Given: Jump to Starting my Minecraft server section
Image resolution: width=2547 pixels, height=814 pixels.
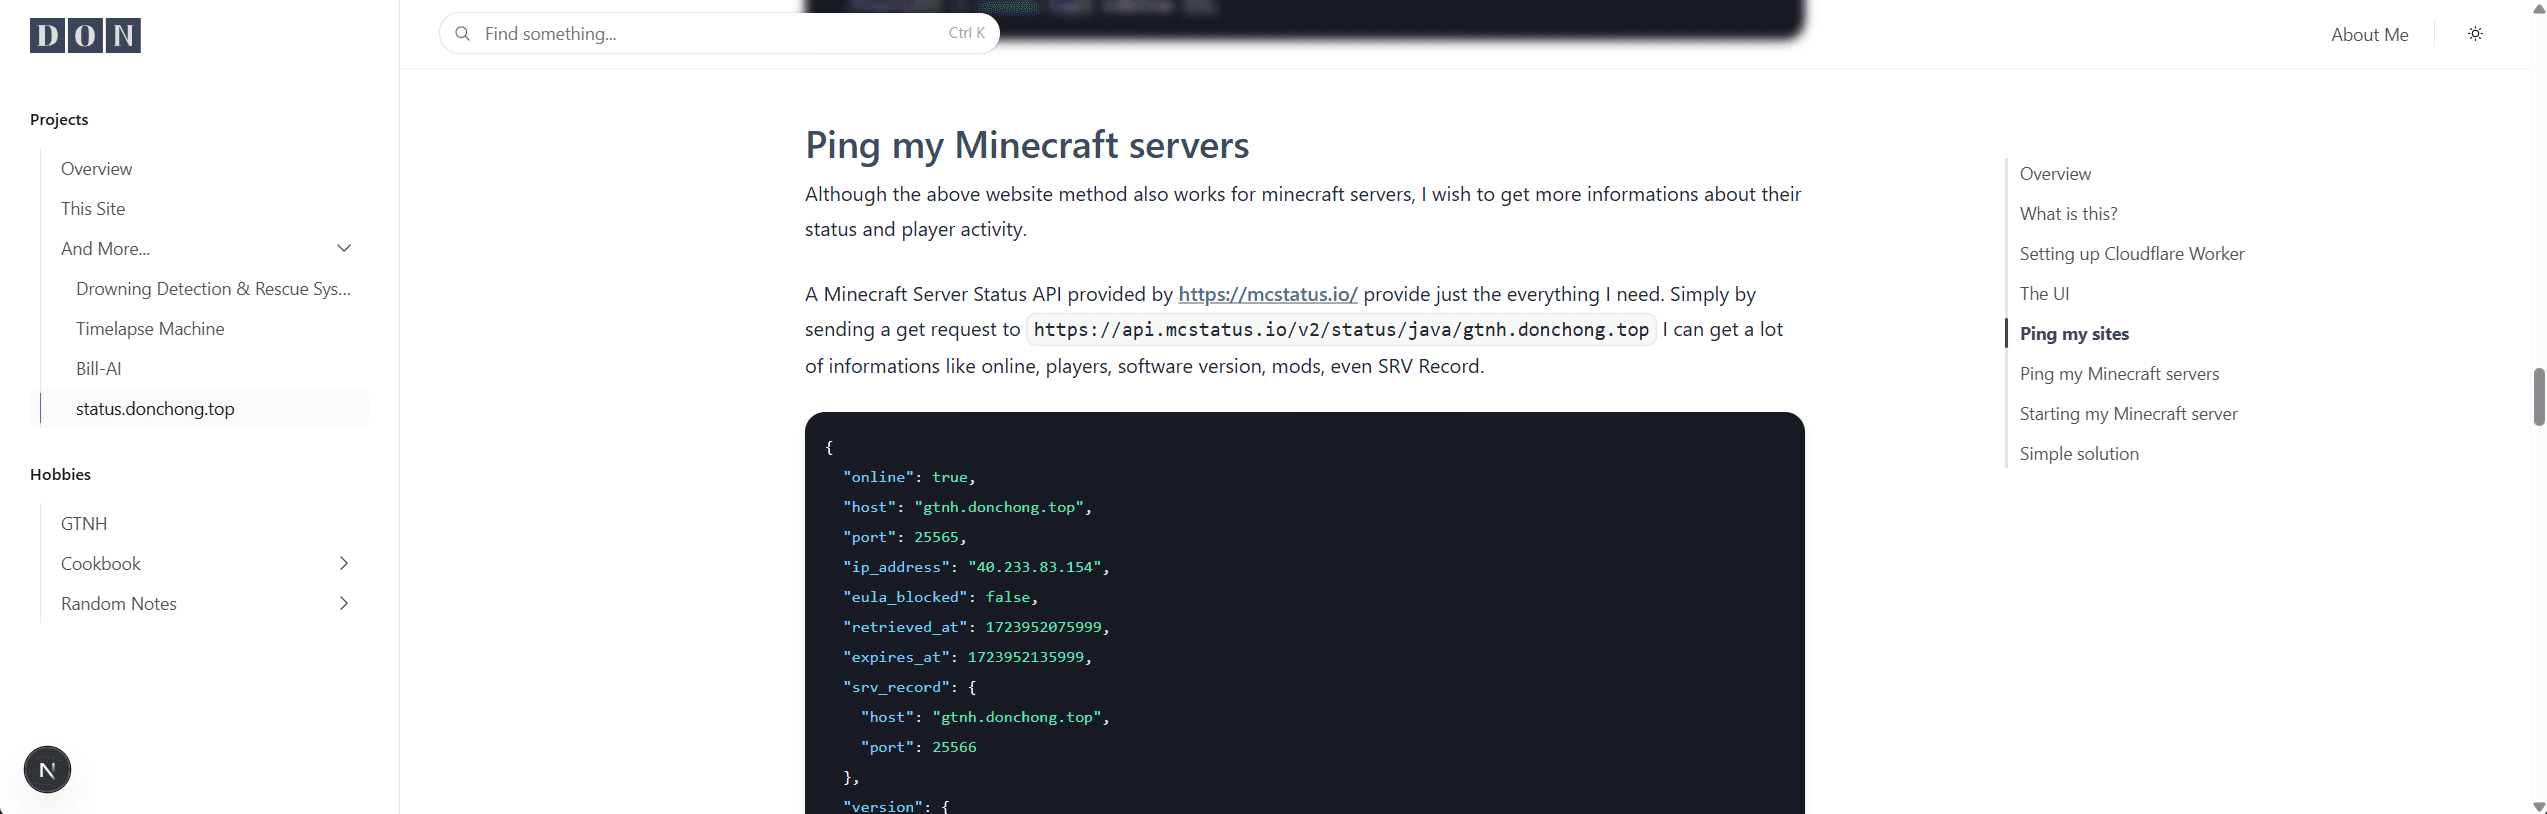Looking at the screenshot, I should [2128, 414].
